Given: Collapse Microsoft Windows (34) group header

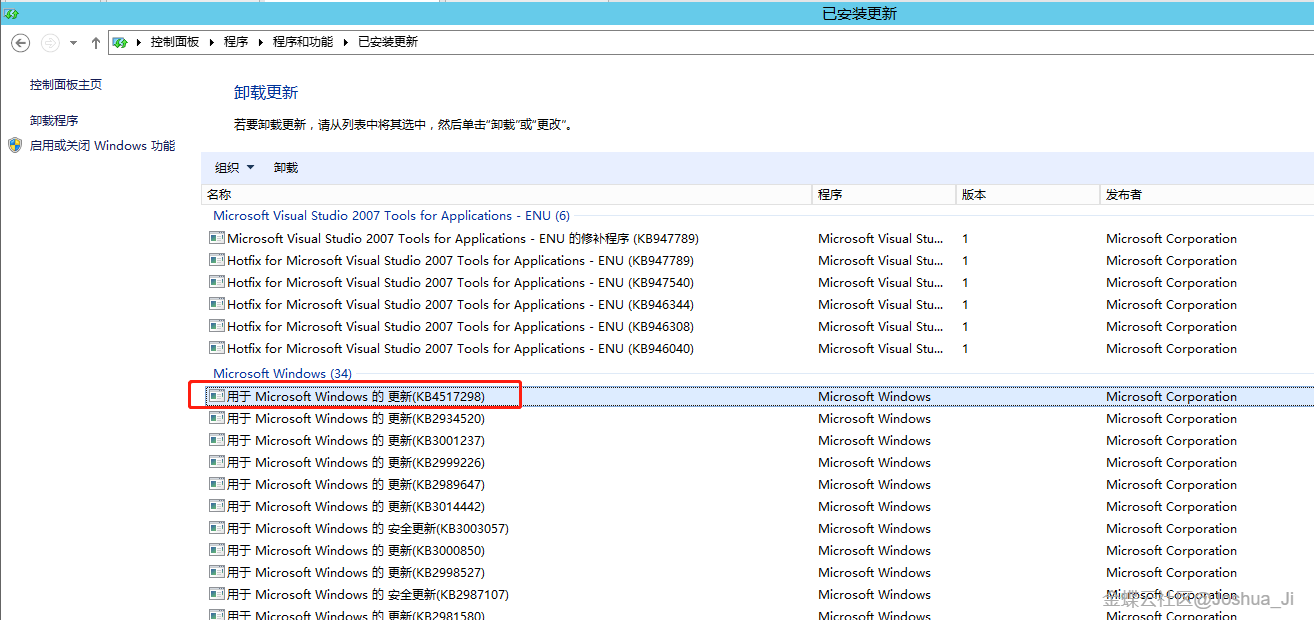Looking at the screenshot, I should pos(282,374).
